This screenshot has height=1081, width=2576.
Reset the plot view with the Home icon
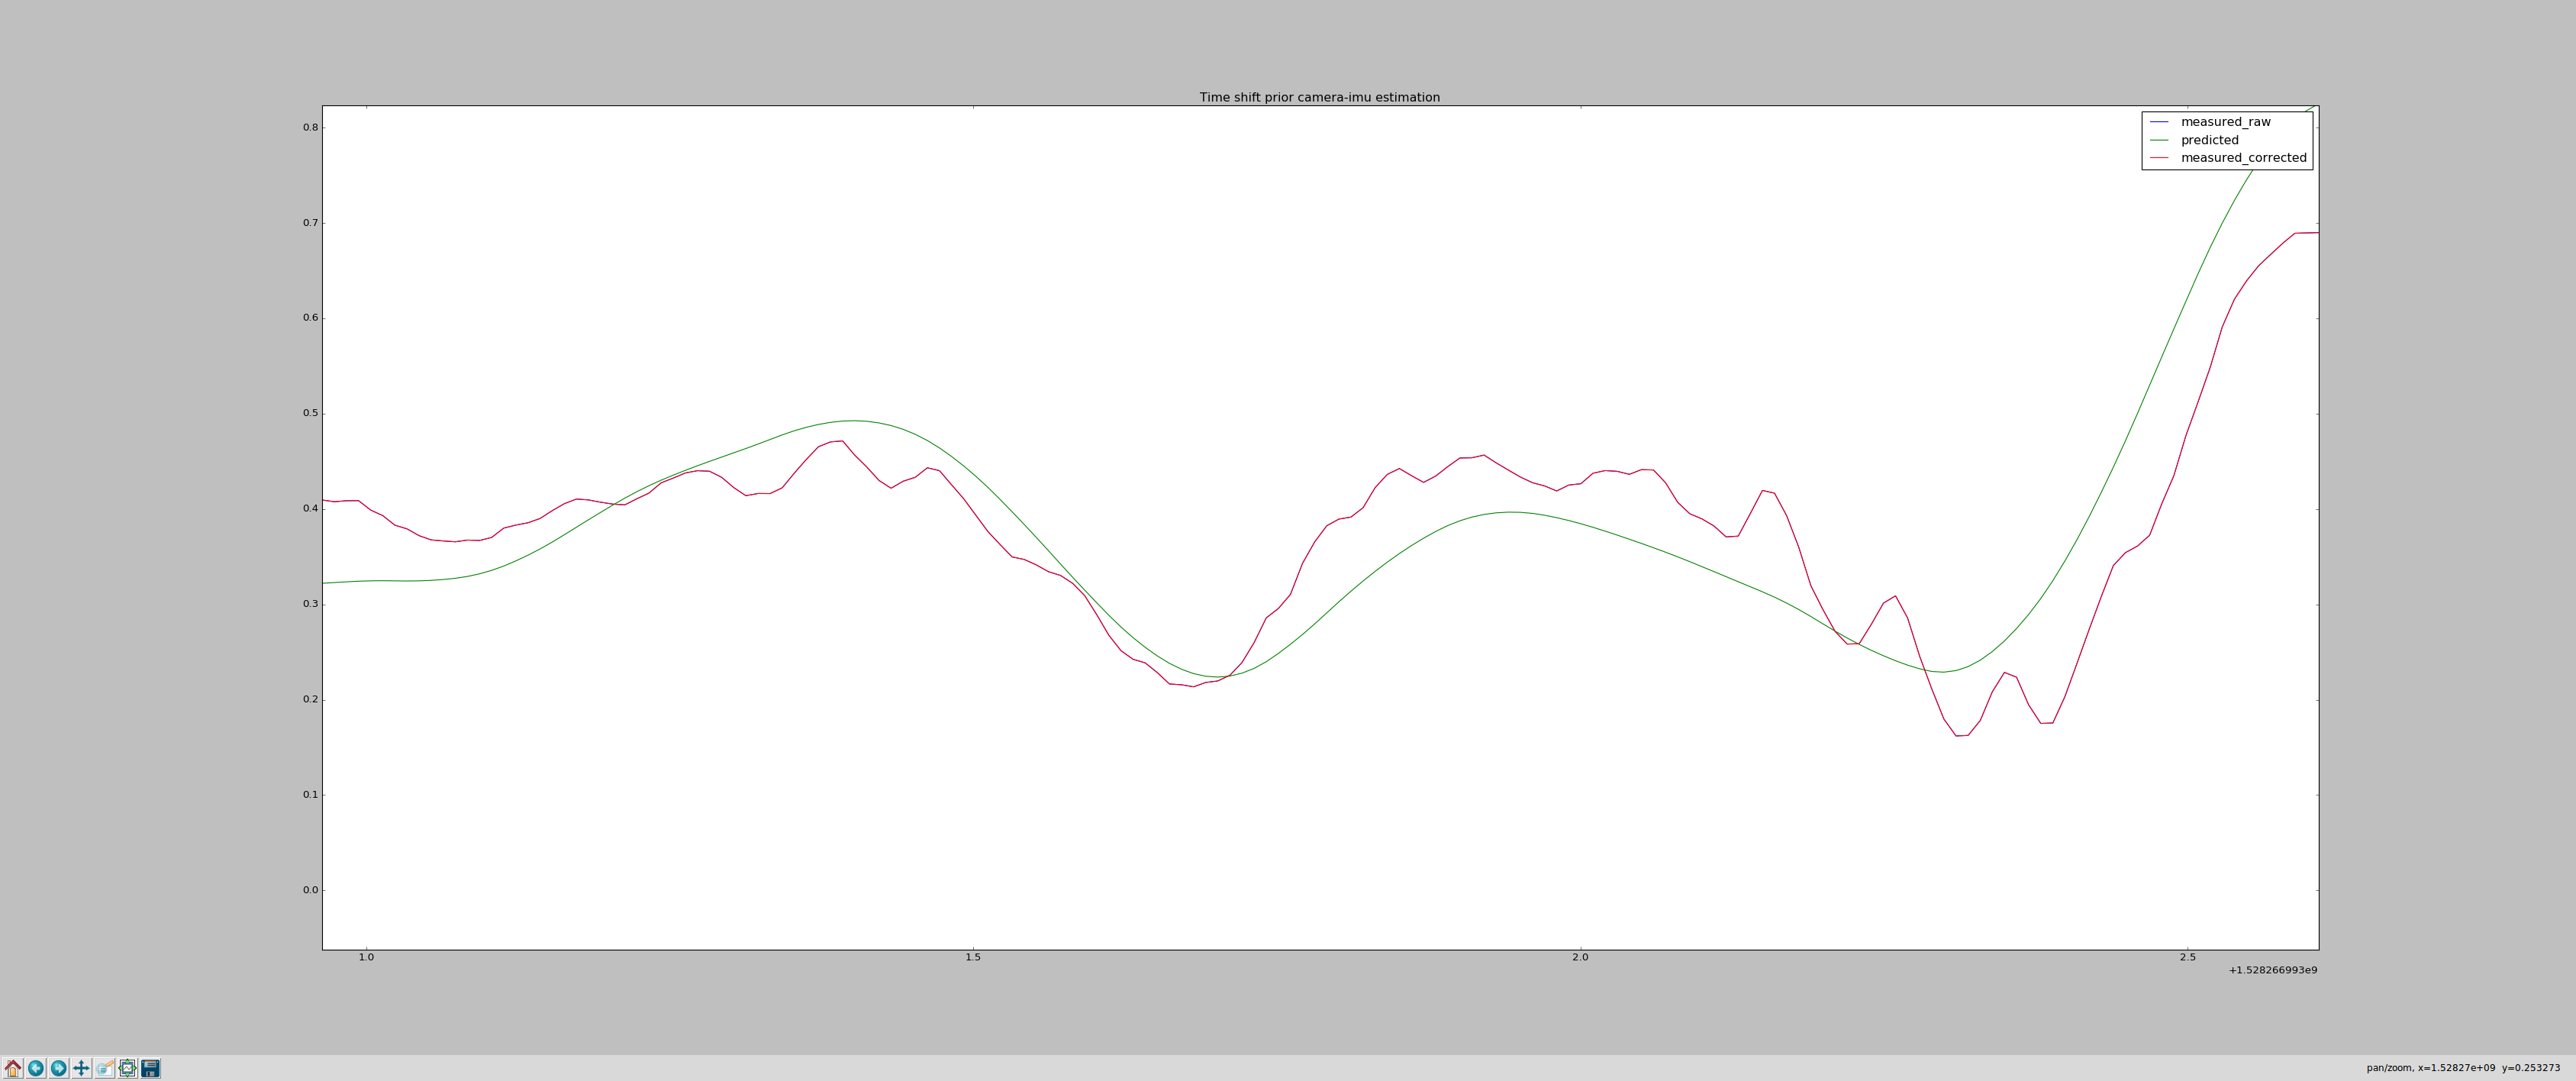pyautogui.click(x=12, y=1068)
